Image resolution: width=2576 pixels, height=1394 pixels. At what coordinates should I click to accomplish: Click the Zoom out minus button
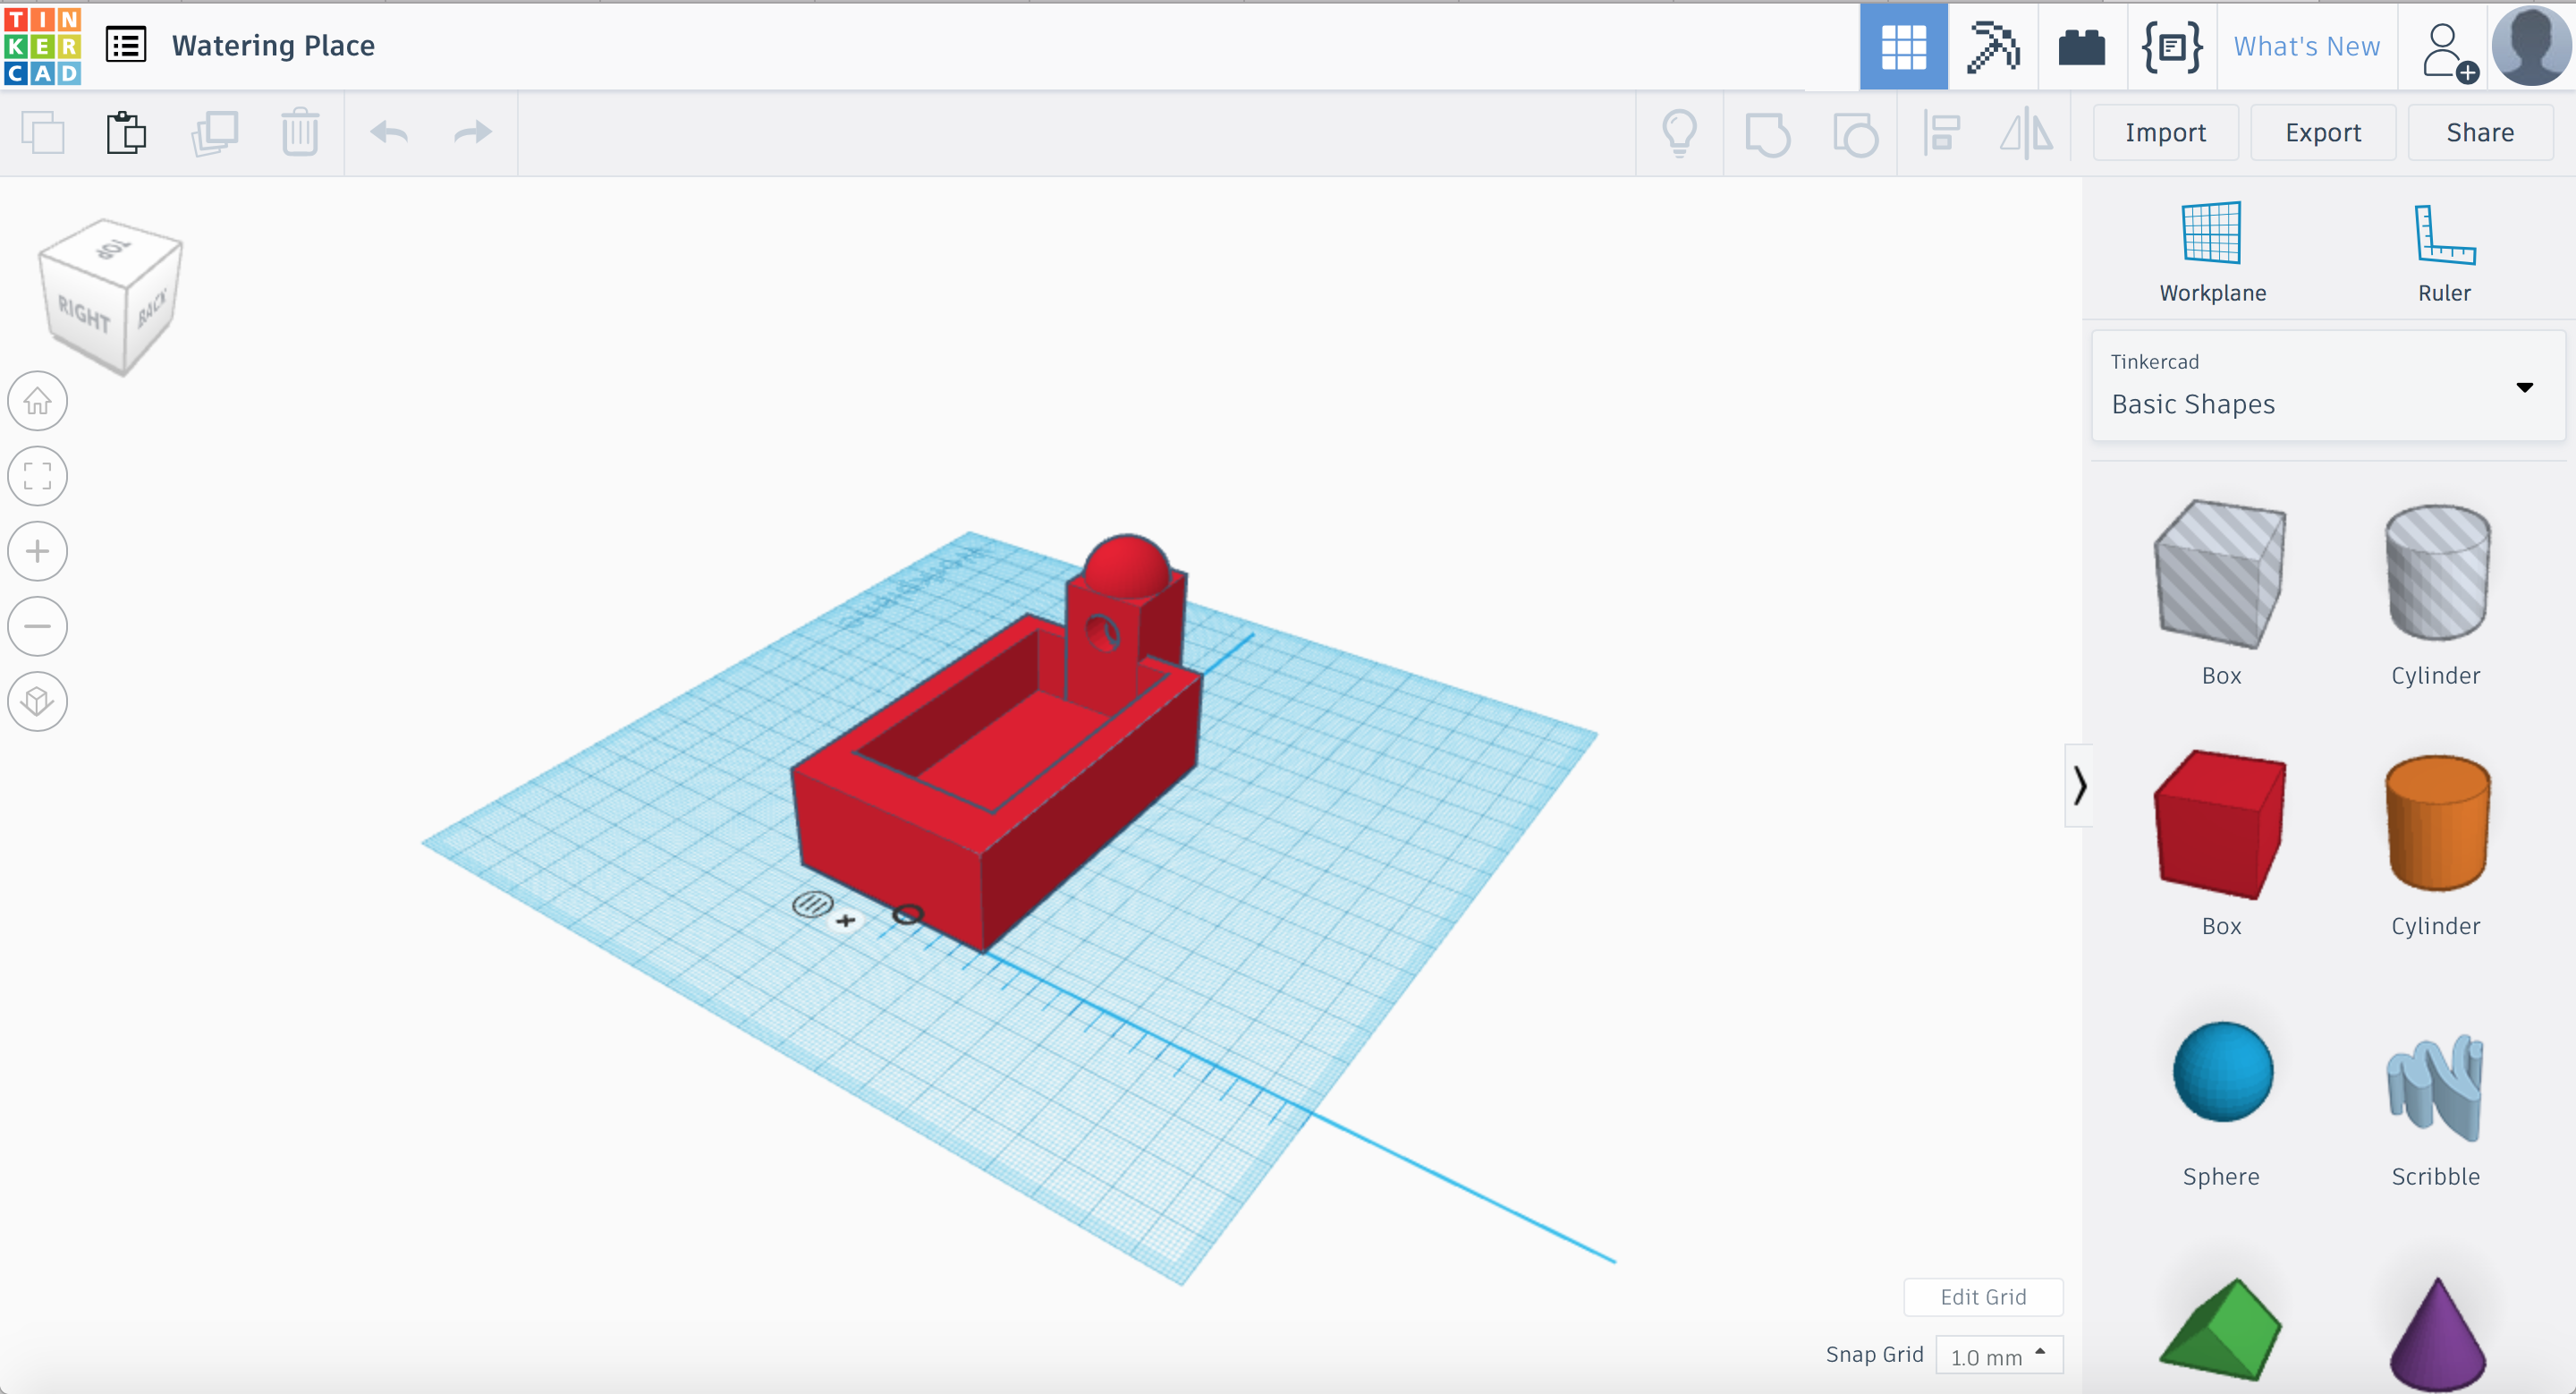(38, 626)
